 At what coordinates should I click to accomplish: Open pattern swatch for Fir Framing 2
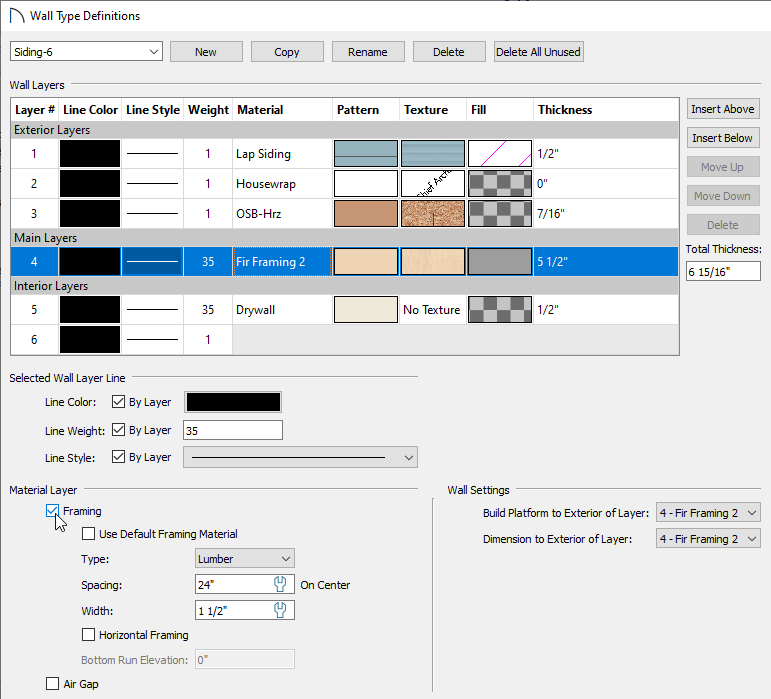click(366, 262)
